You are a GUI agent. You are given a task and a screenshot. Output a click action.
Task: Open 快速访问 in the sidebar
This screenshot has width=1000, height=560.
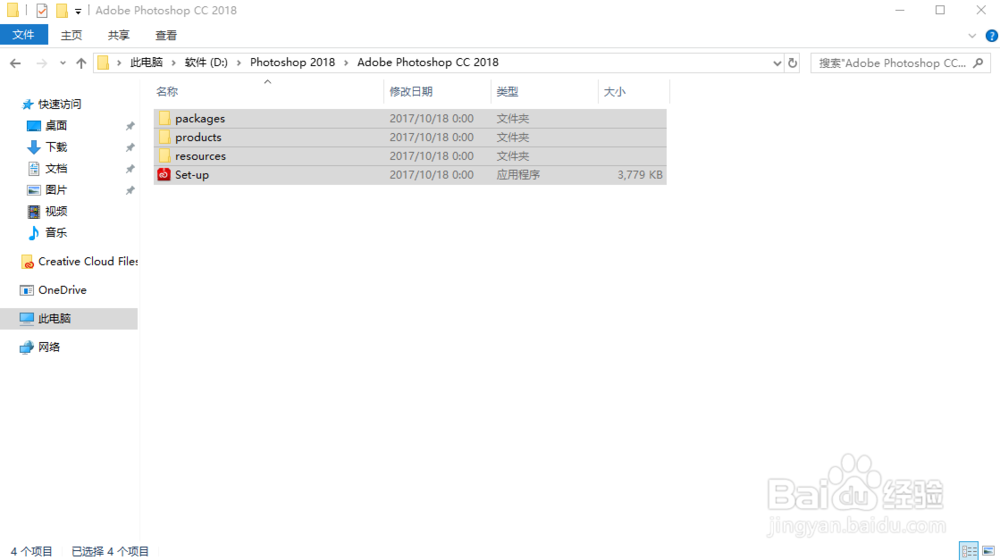[x=59, y=104]
